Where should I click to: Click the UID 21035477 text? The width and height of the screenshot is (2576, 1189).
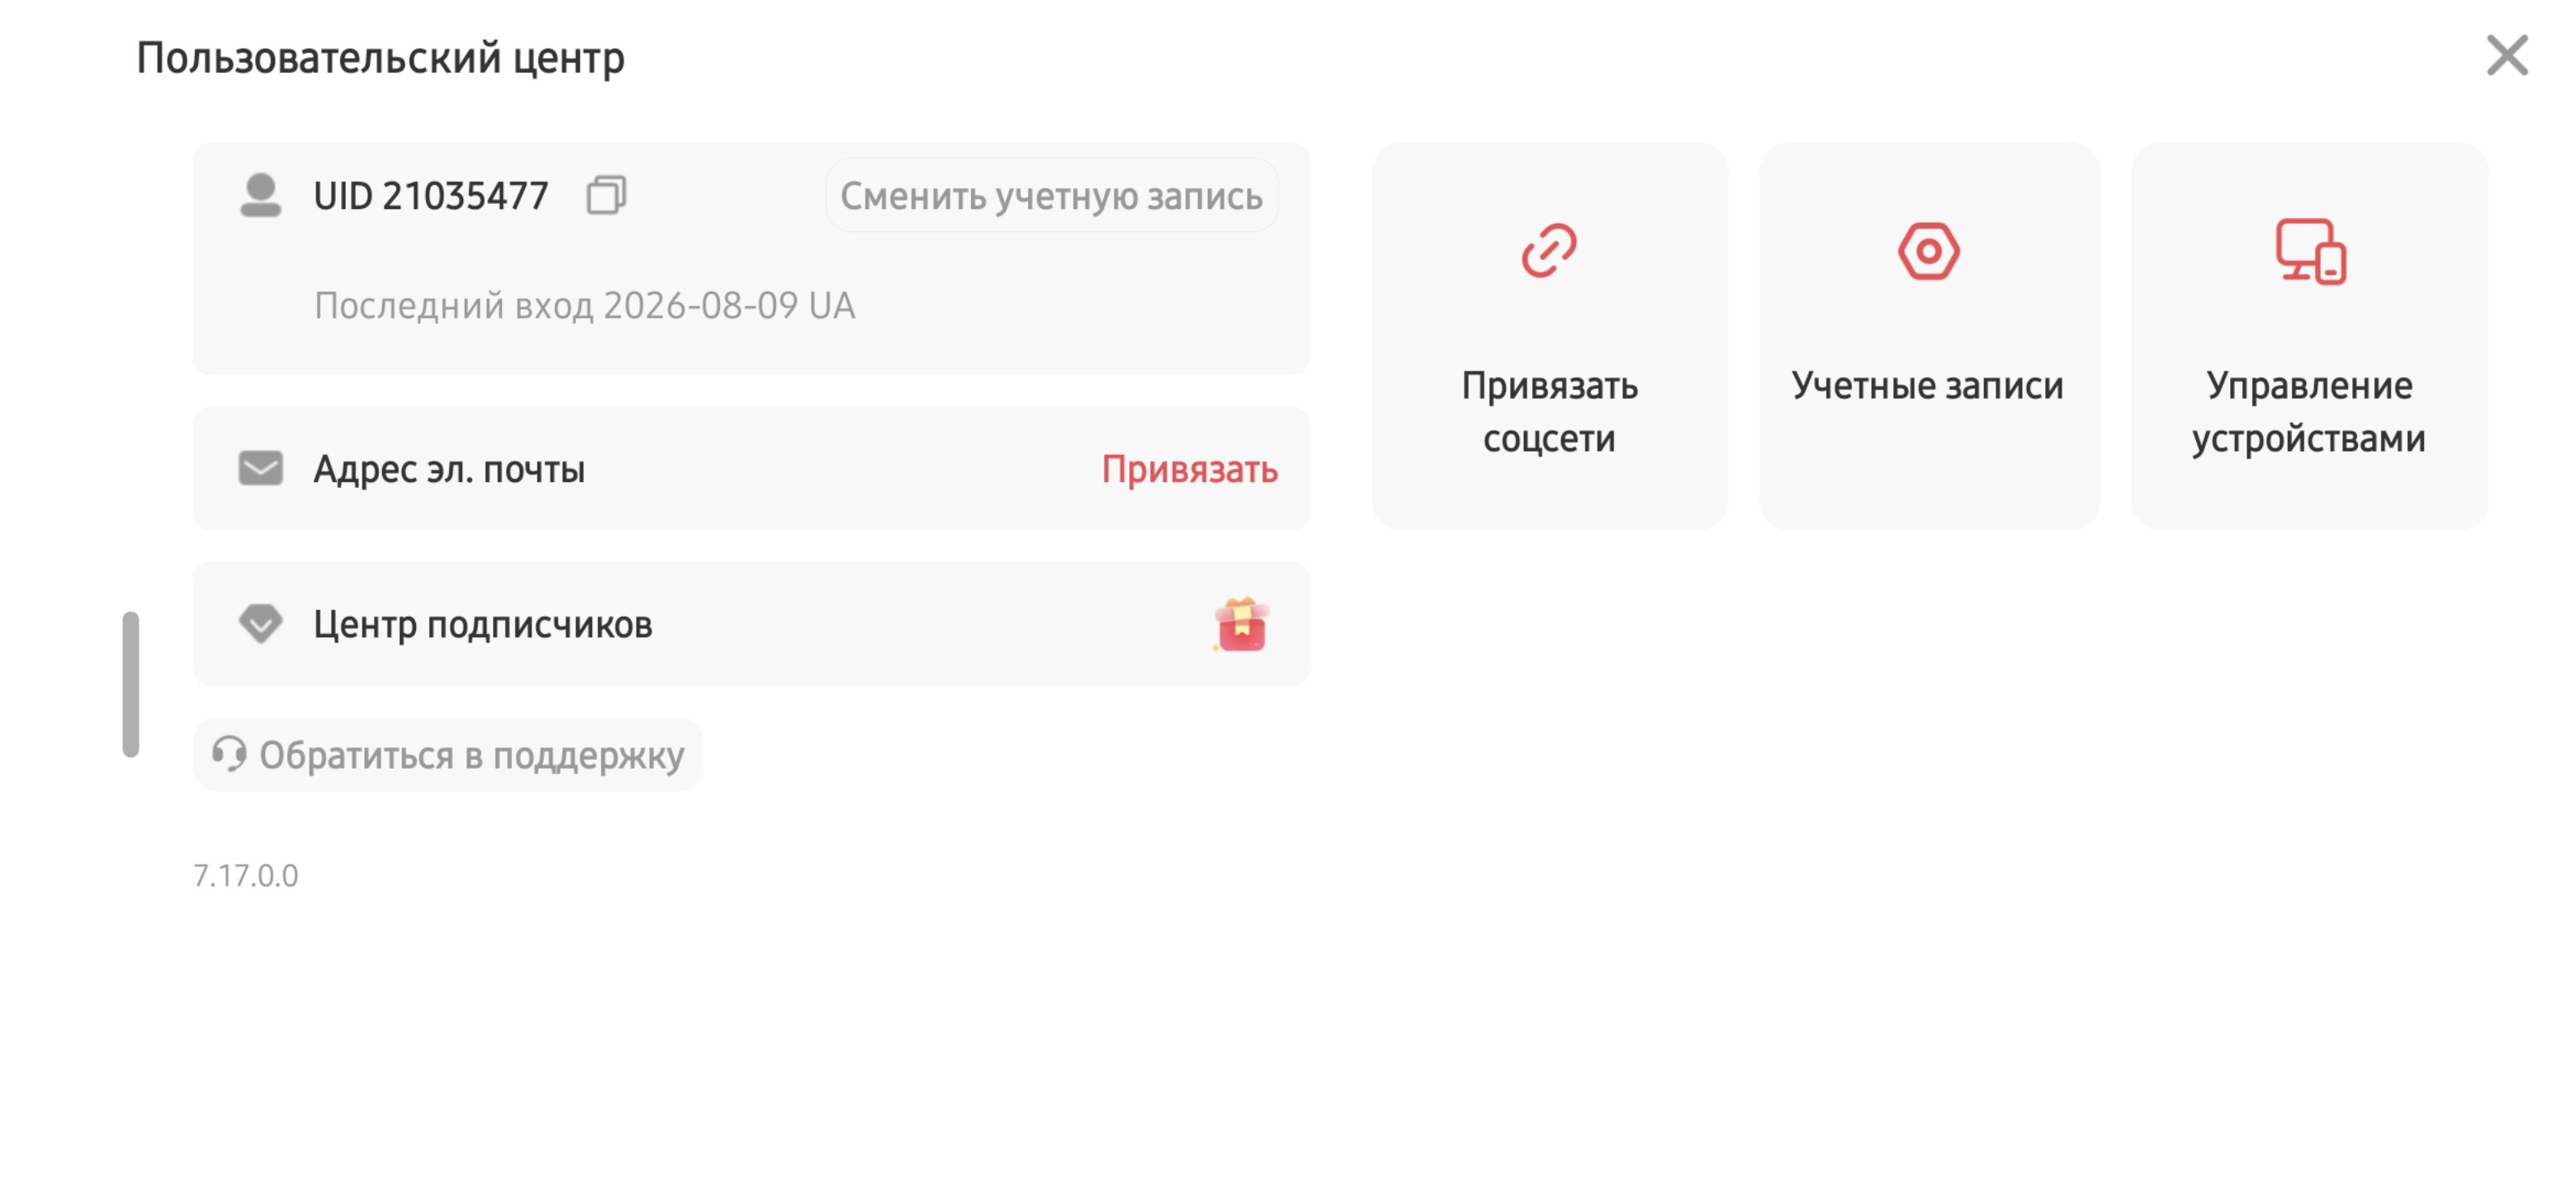(431, 196)
